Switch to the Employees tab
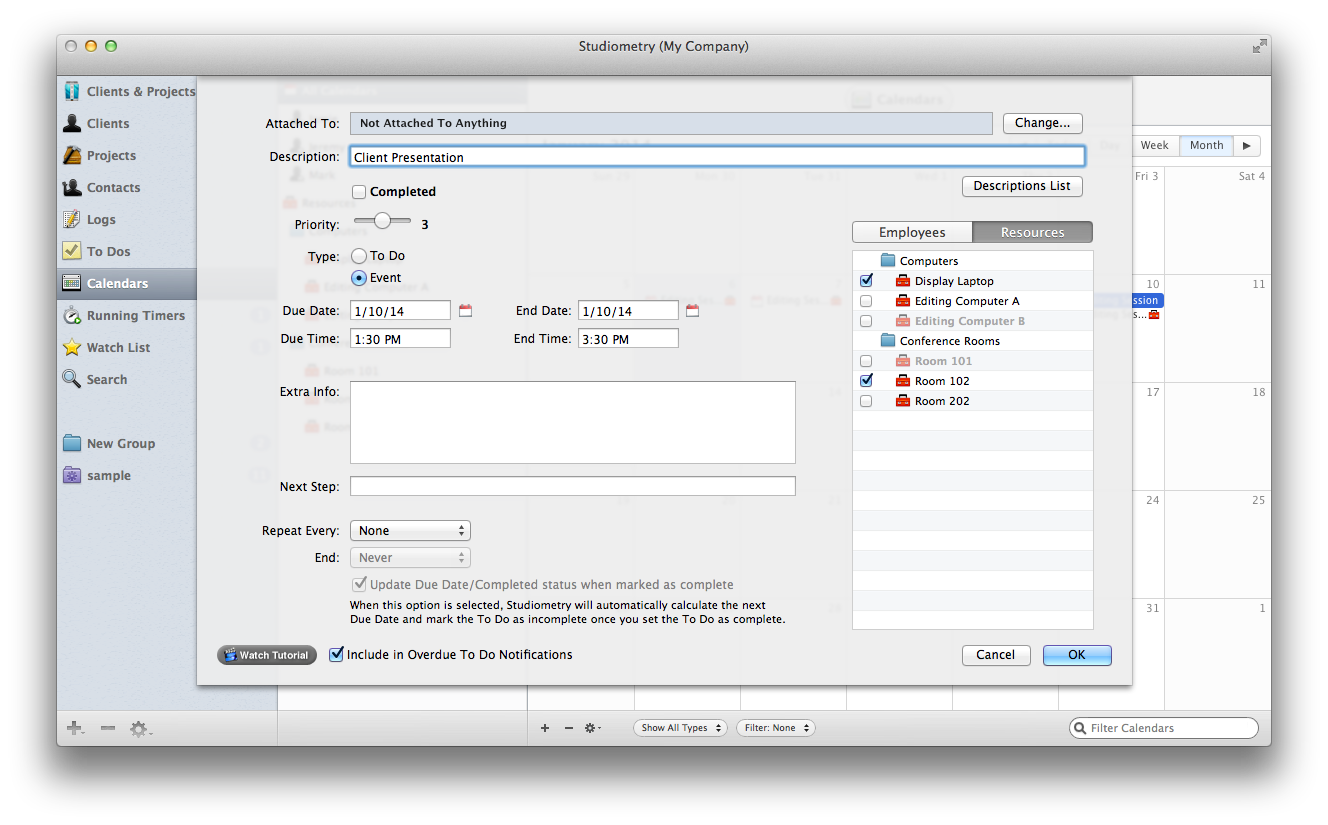Viewport: 1328px width, 825px height. point(911,231)
